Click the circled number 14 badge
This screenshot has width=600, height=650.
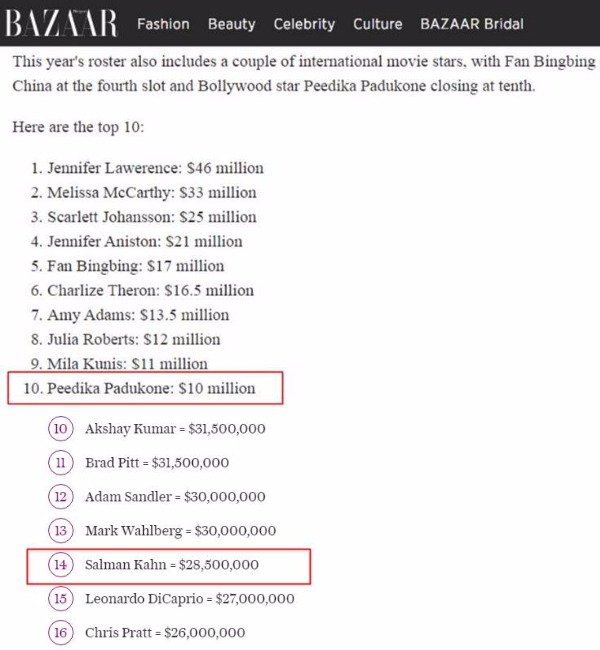coord(61,565)
